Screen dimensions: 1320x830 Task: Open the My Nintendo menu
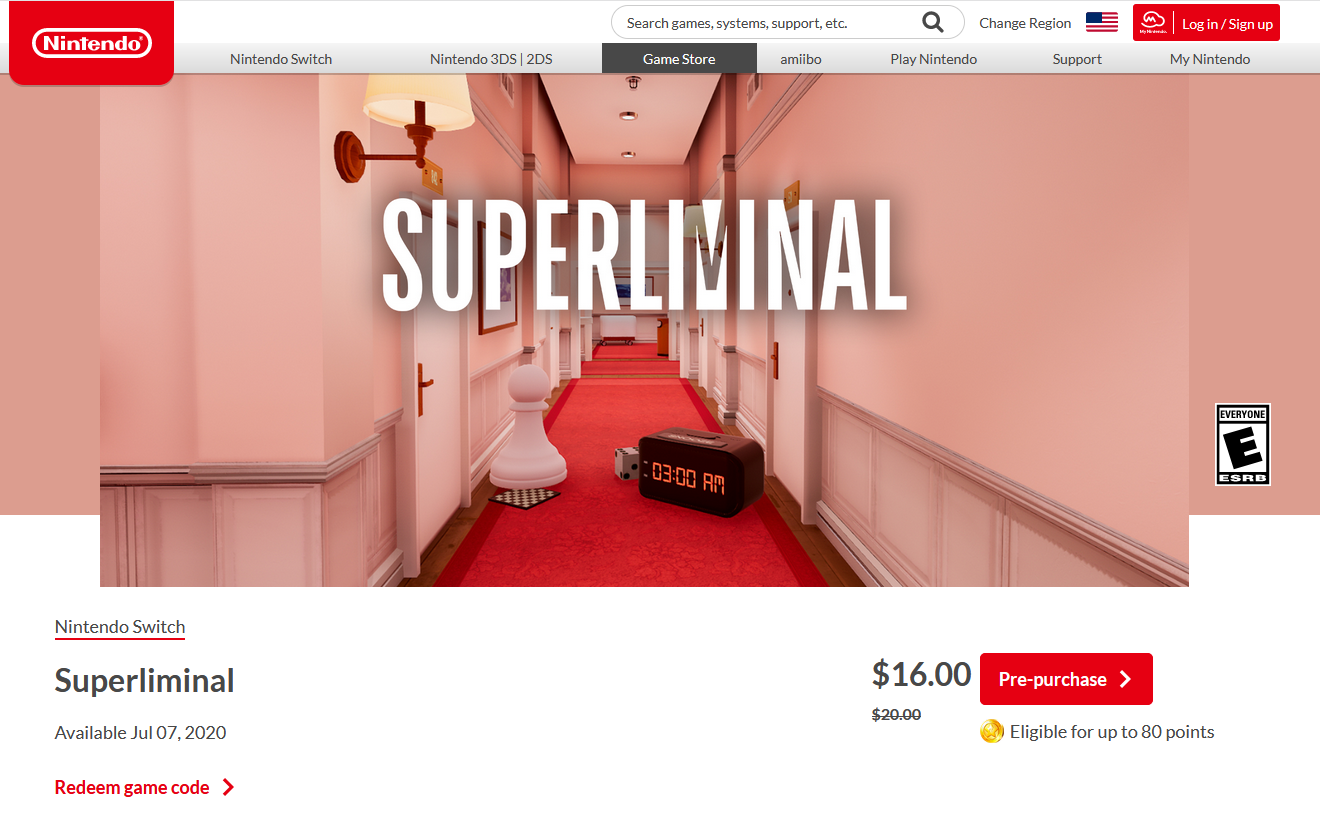point(1210,59)
